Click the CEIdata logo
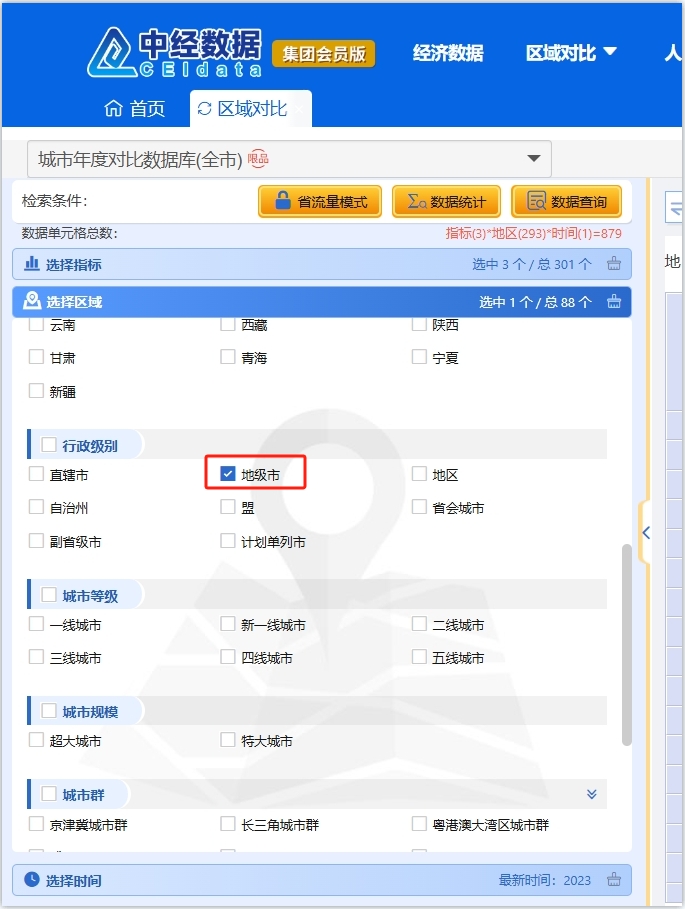 174,52
